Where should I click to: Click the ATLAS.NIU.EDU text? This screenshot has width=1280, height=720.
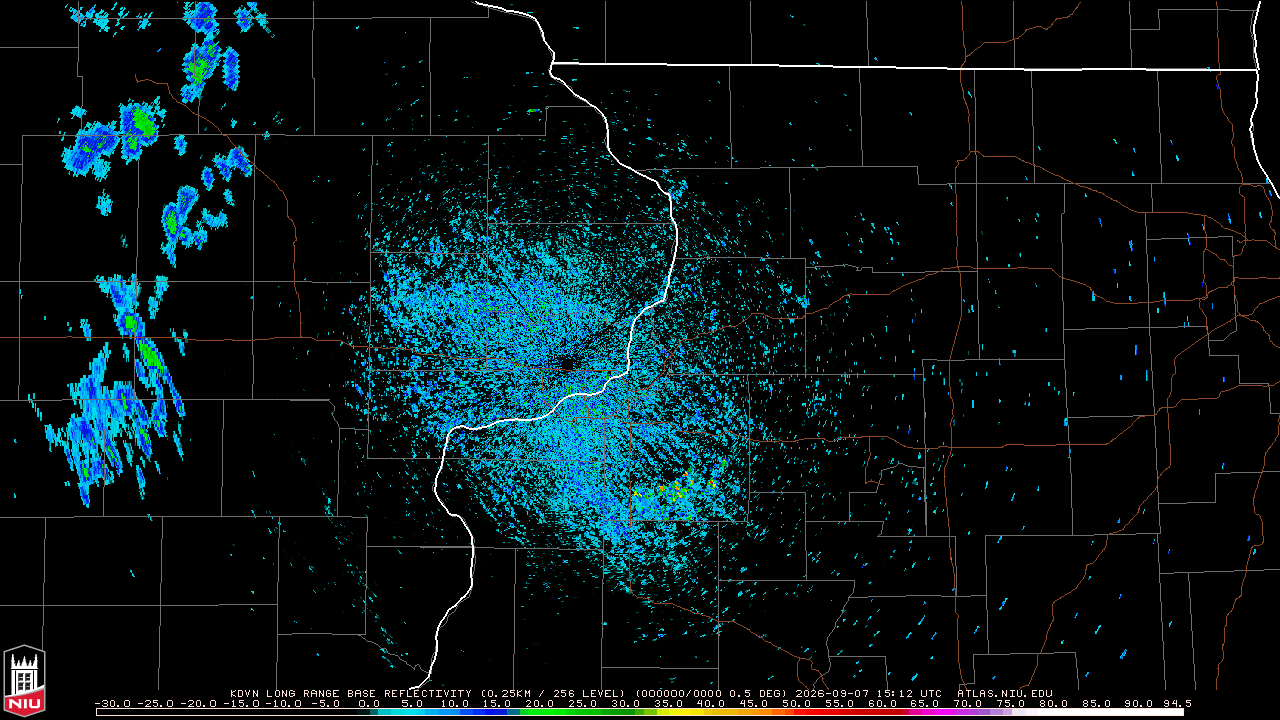click(x=1005, y=693)
